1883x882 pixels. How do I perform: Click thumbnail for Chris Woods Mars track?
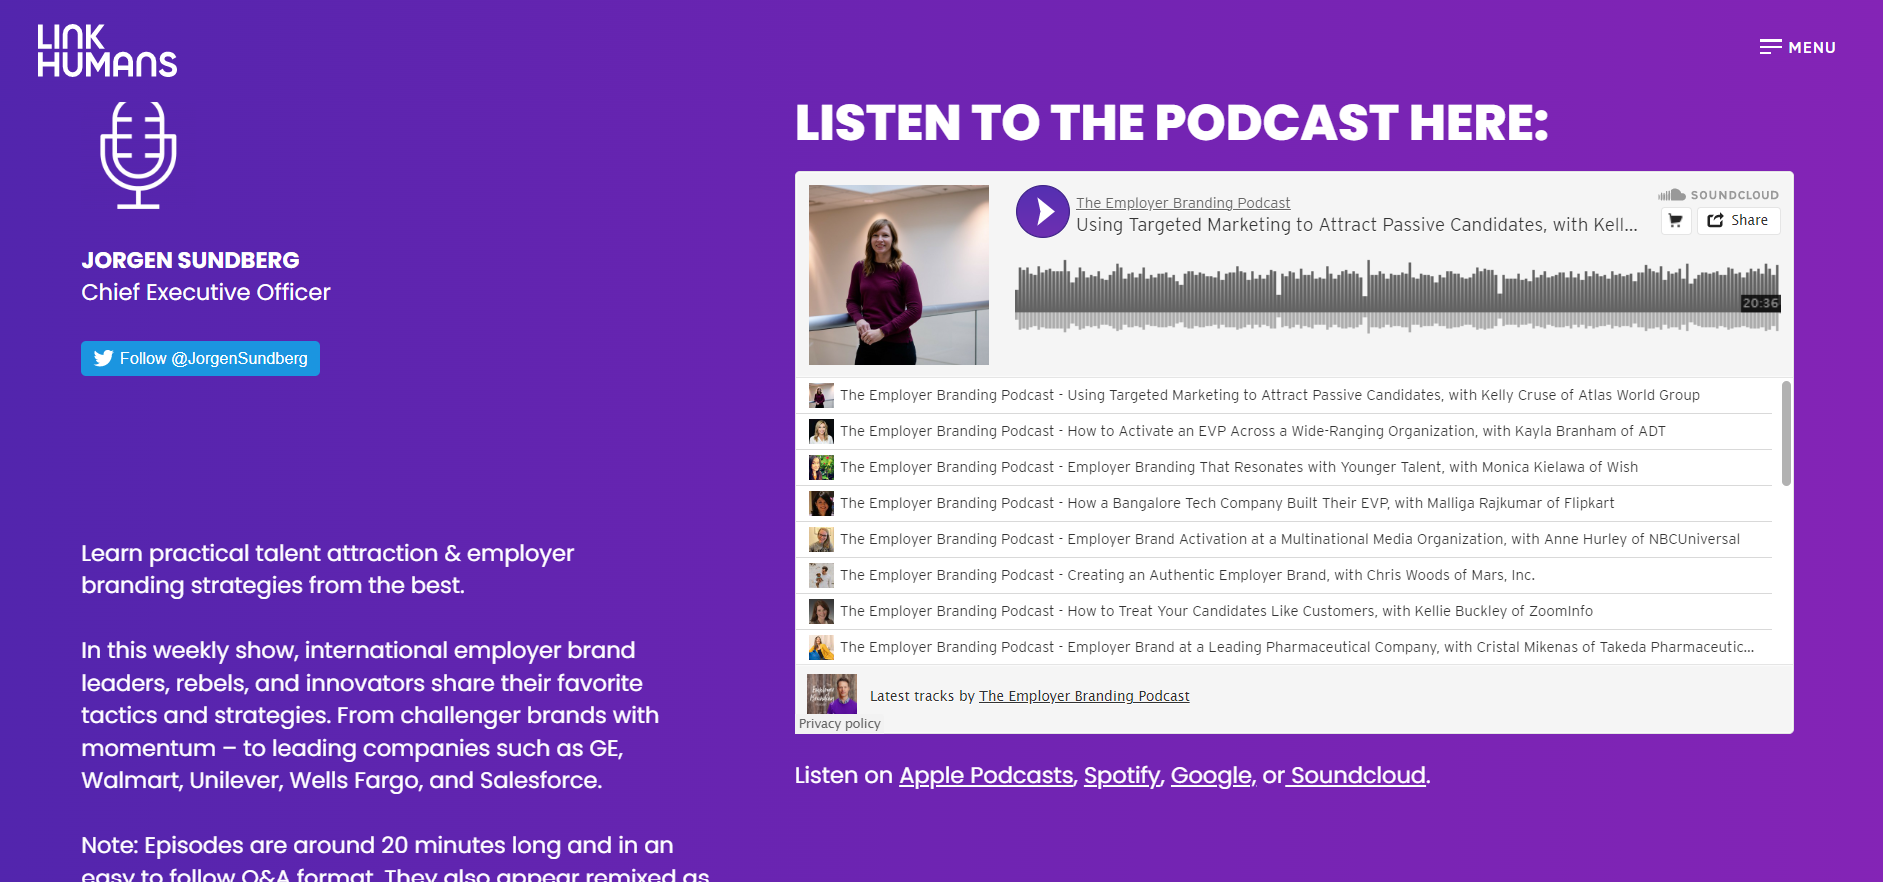point(821,575)
